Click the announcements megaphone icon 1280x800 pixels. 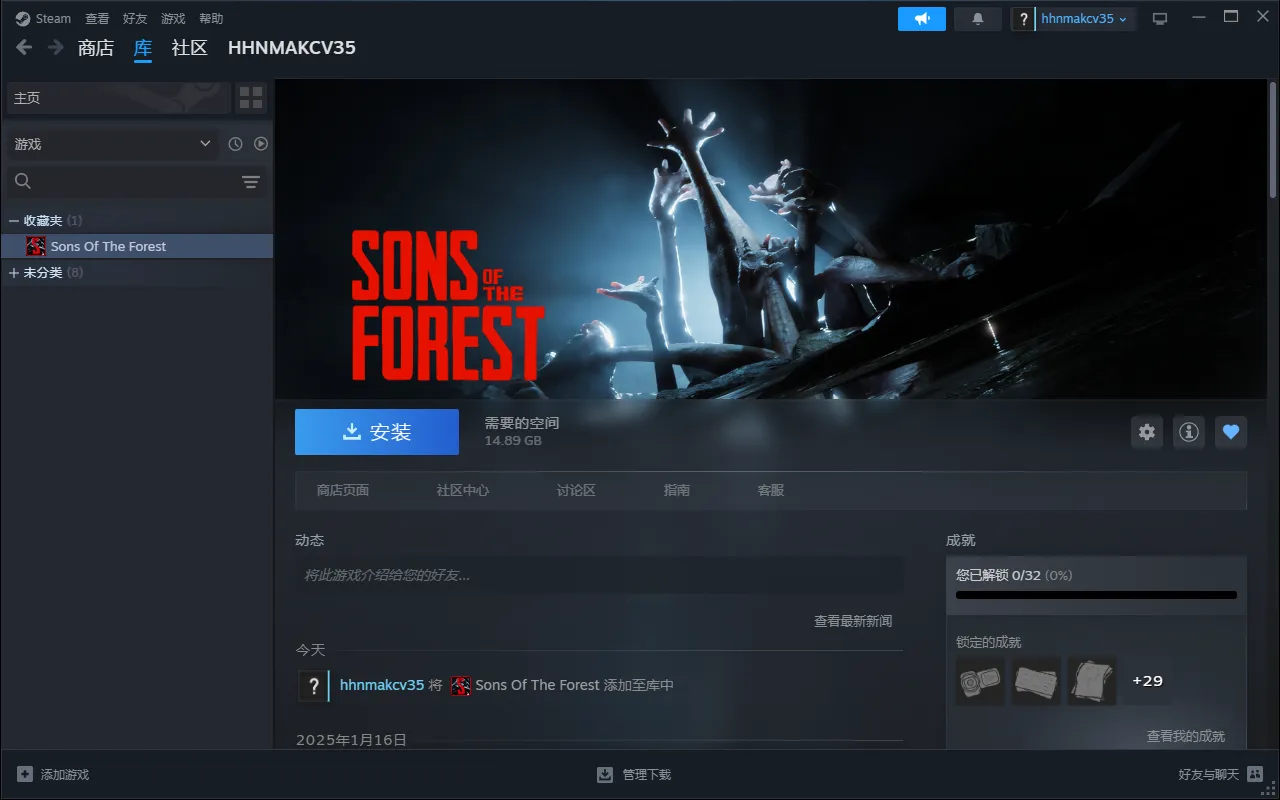[x=921, y=19]
